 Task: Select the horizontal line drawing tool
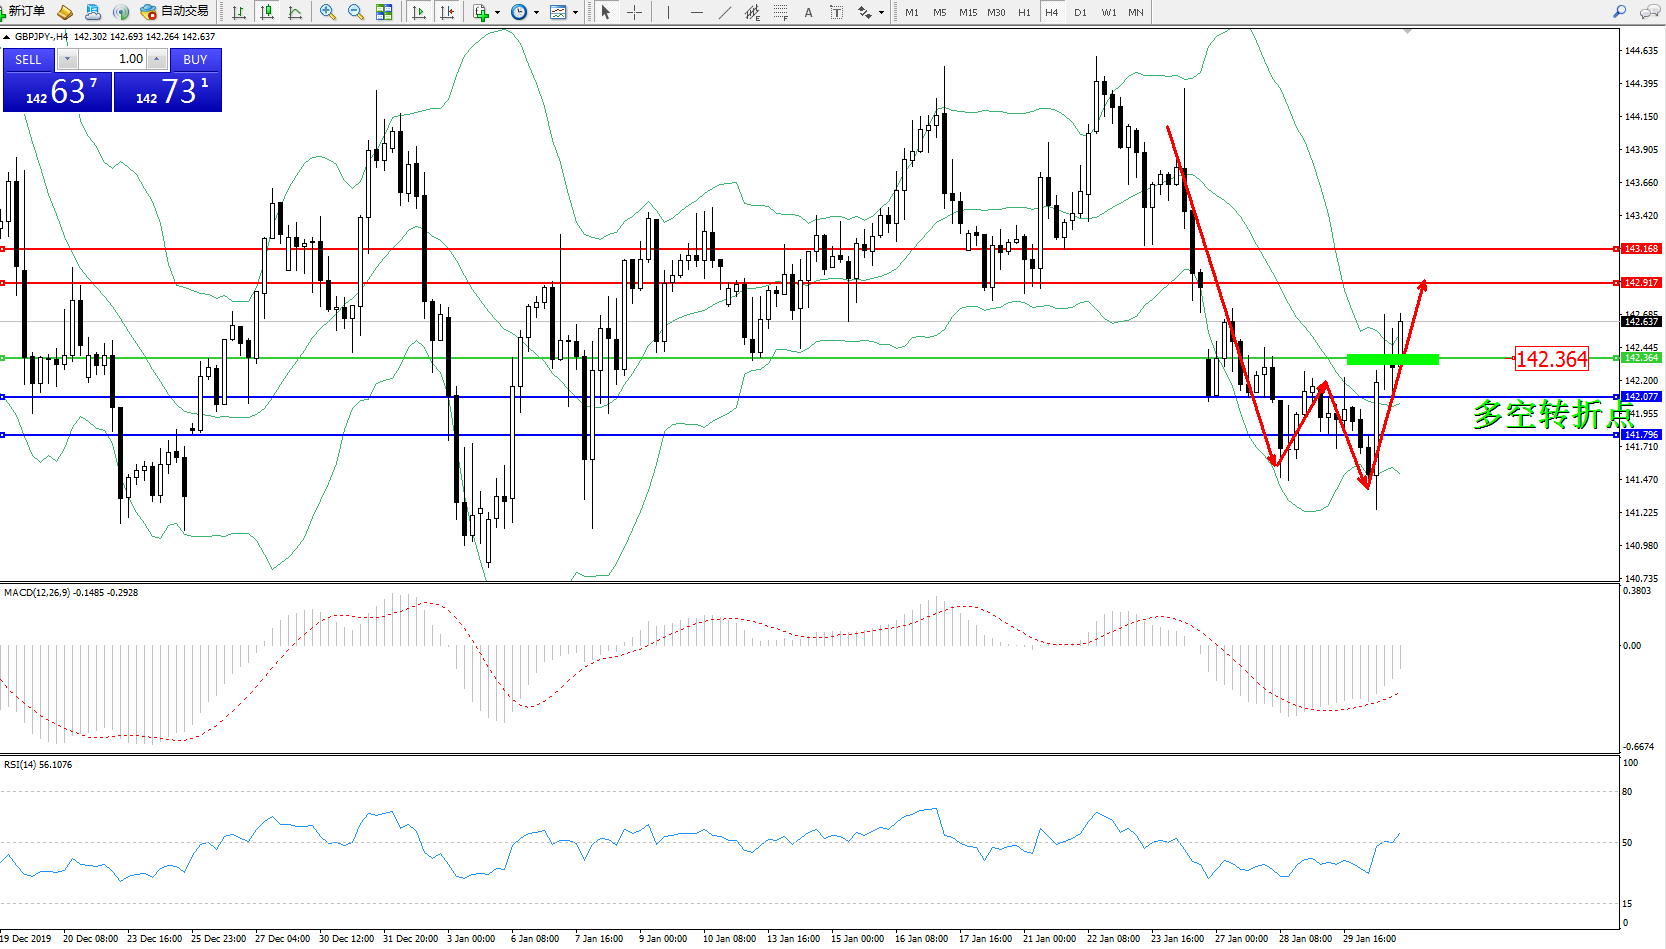[x=696, y=12]
